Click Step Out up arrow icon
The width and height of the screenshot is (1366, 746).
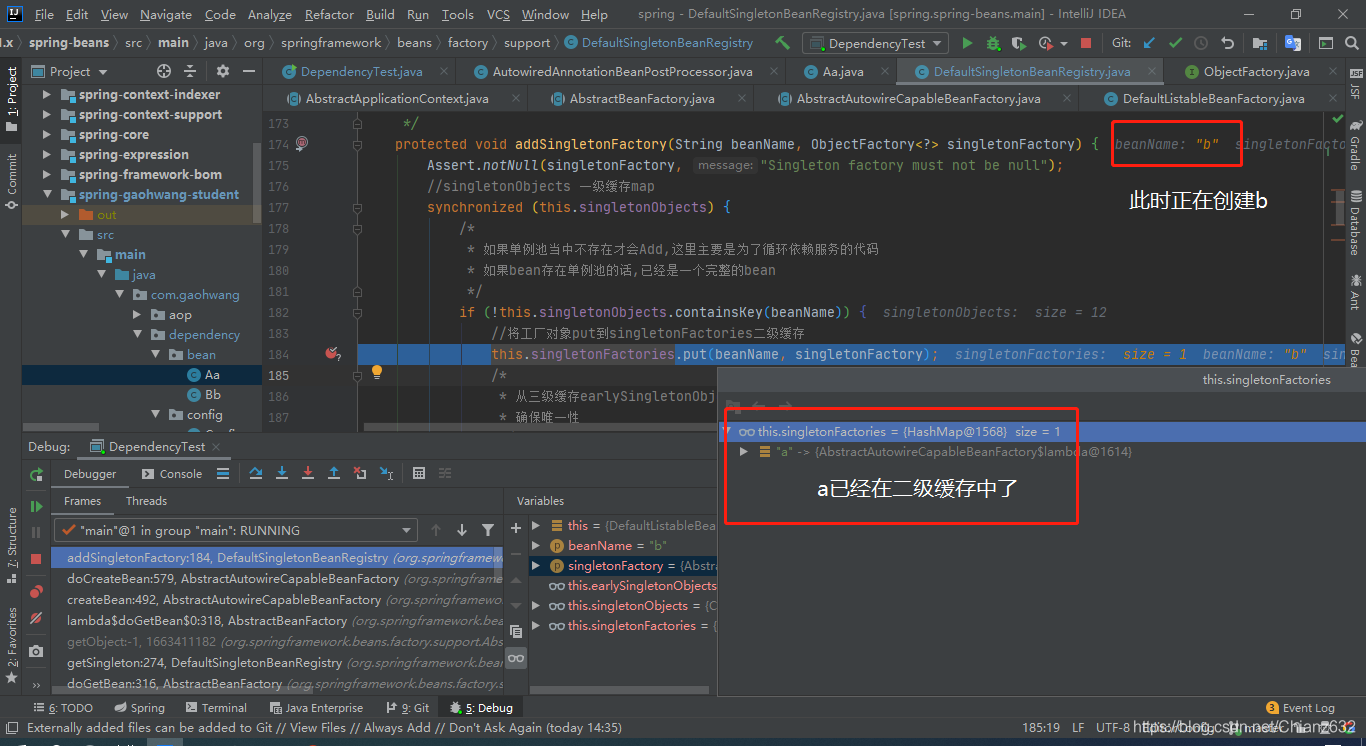[x=334, y=473]
